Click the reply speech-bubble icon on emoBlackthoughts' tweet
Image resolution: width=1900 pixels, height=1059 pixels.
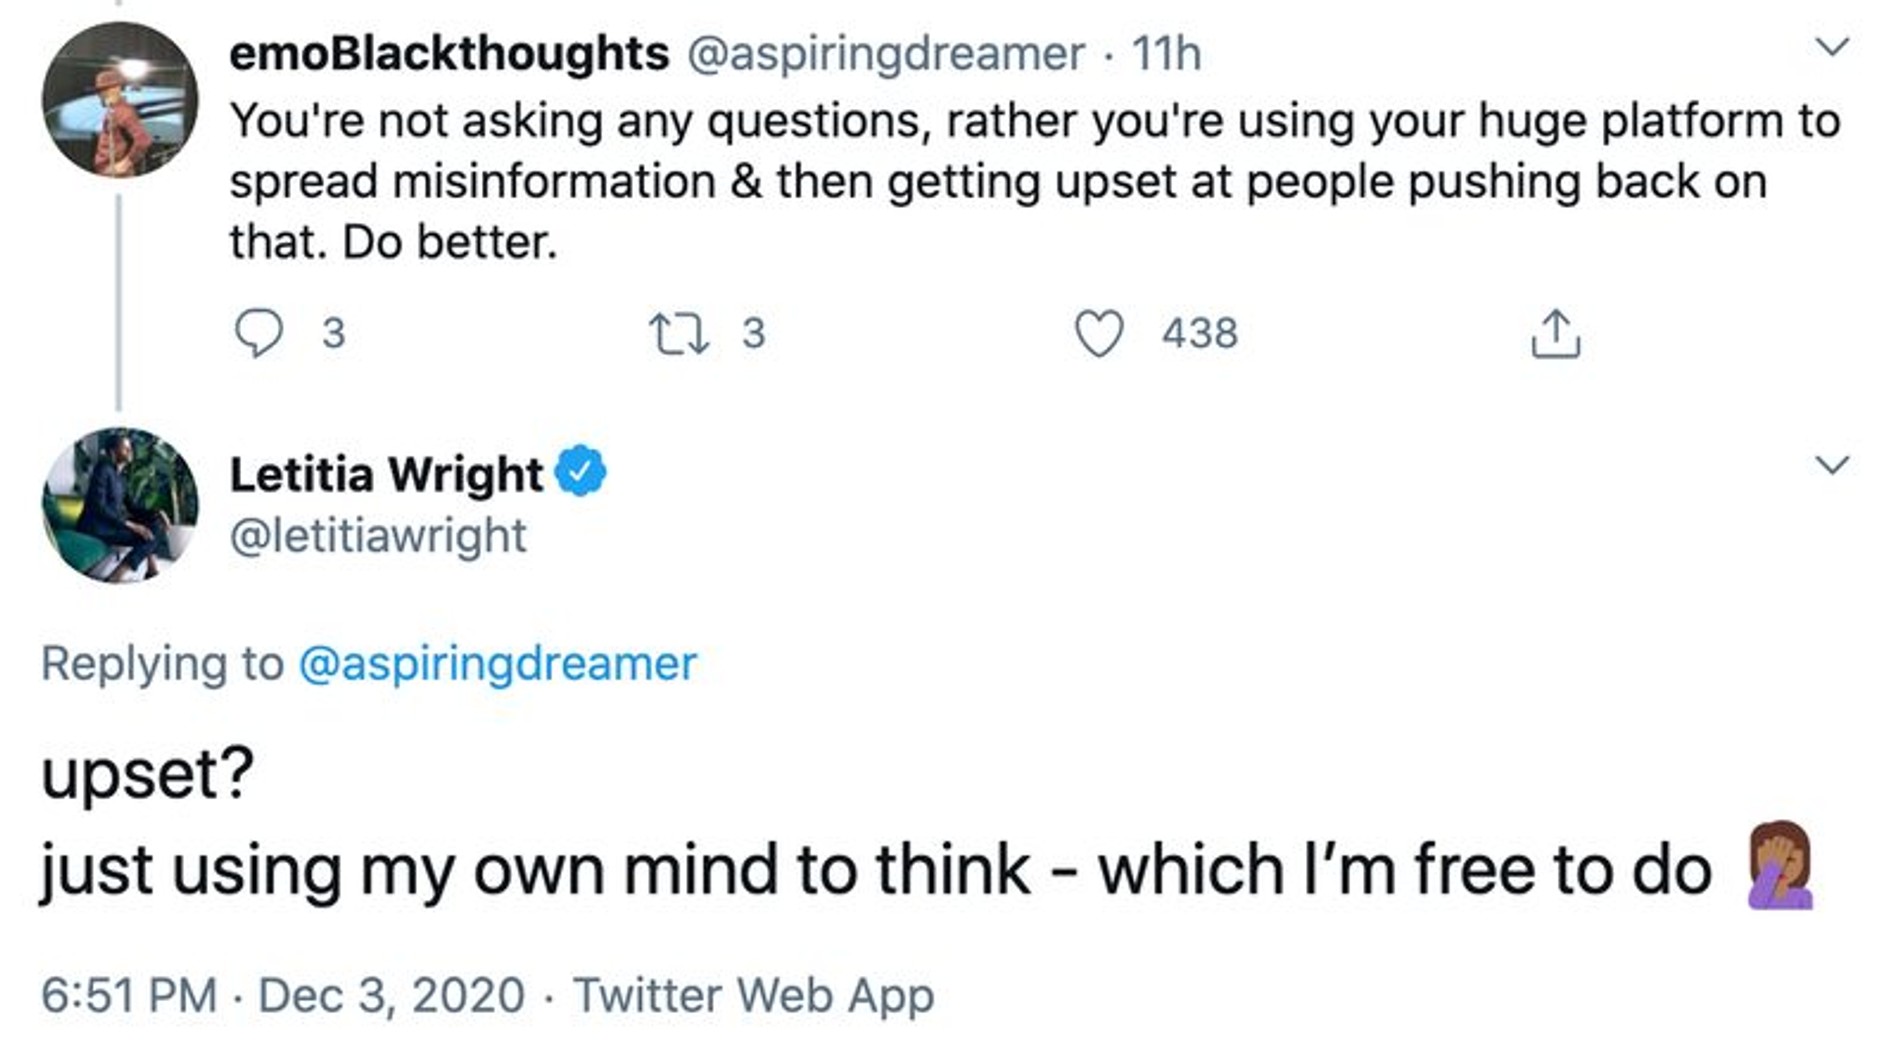click(x=258, y=333)
